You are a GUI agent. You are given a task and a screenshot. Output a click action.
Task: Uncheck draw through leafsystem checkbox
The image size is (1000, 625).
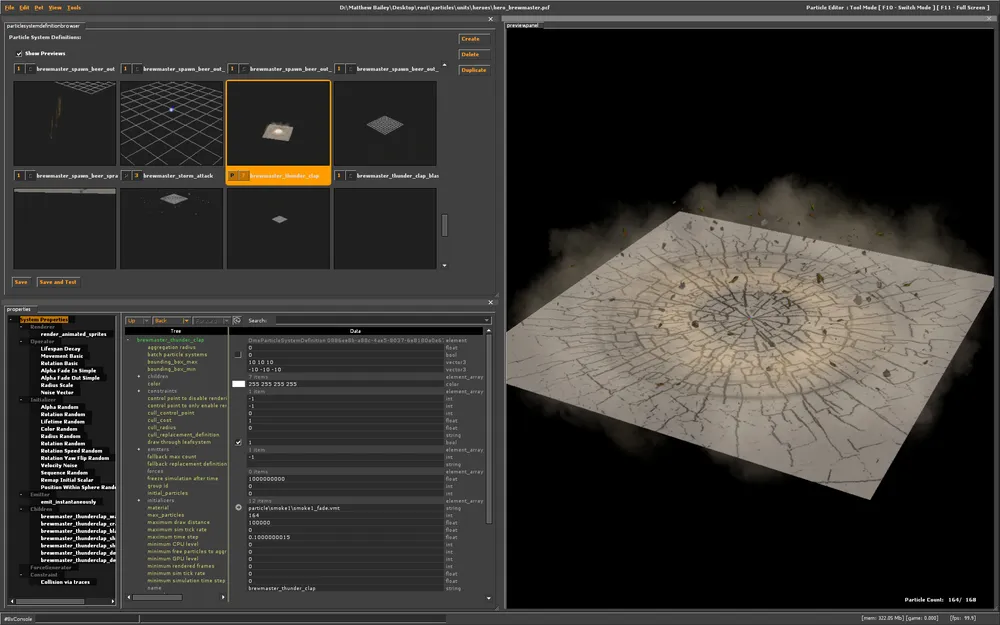pos(238,442)
